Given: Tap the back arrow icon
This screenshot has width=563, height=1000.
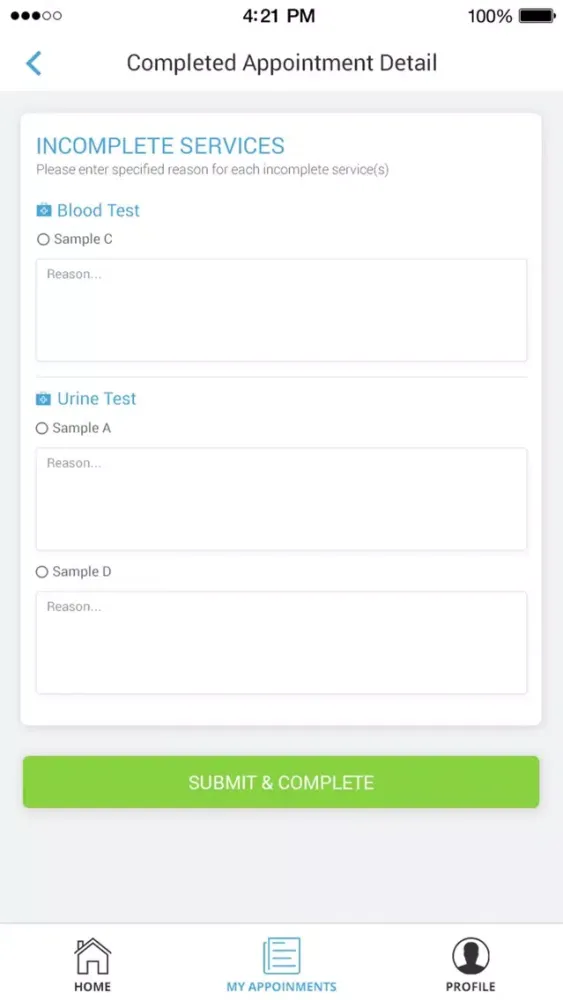Looking at the screenshot, I should 34,63.
